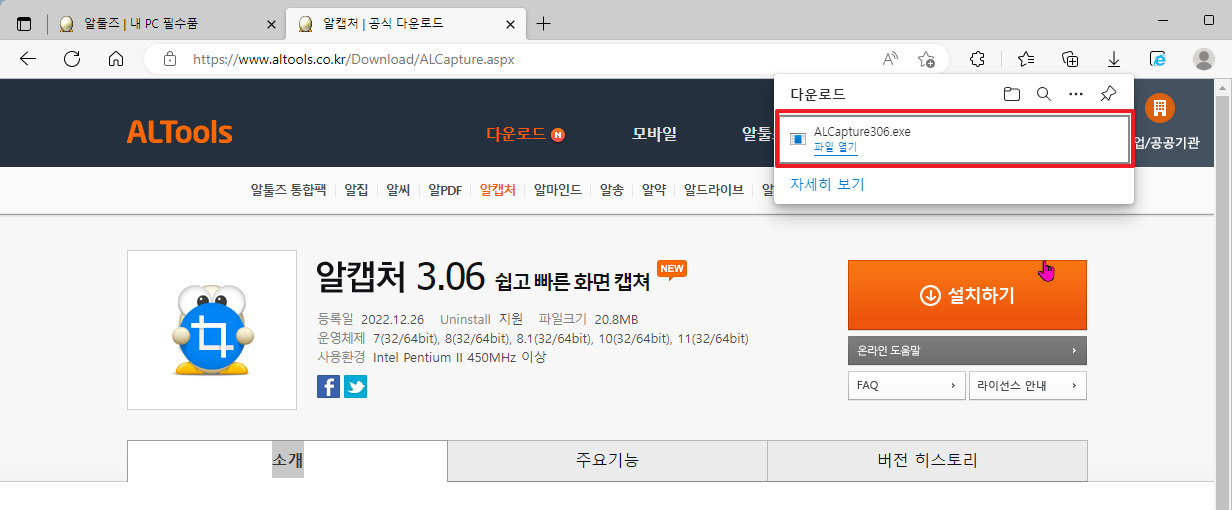Click Internet Explorer mode icon
The image size is (1232, 510).
[1158, 59]
